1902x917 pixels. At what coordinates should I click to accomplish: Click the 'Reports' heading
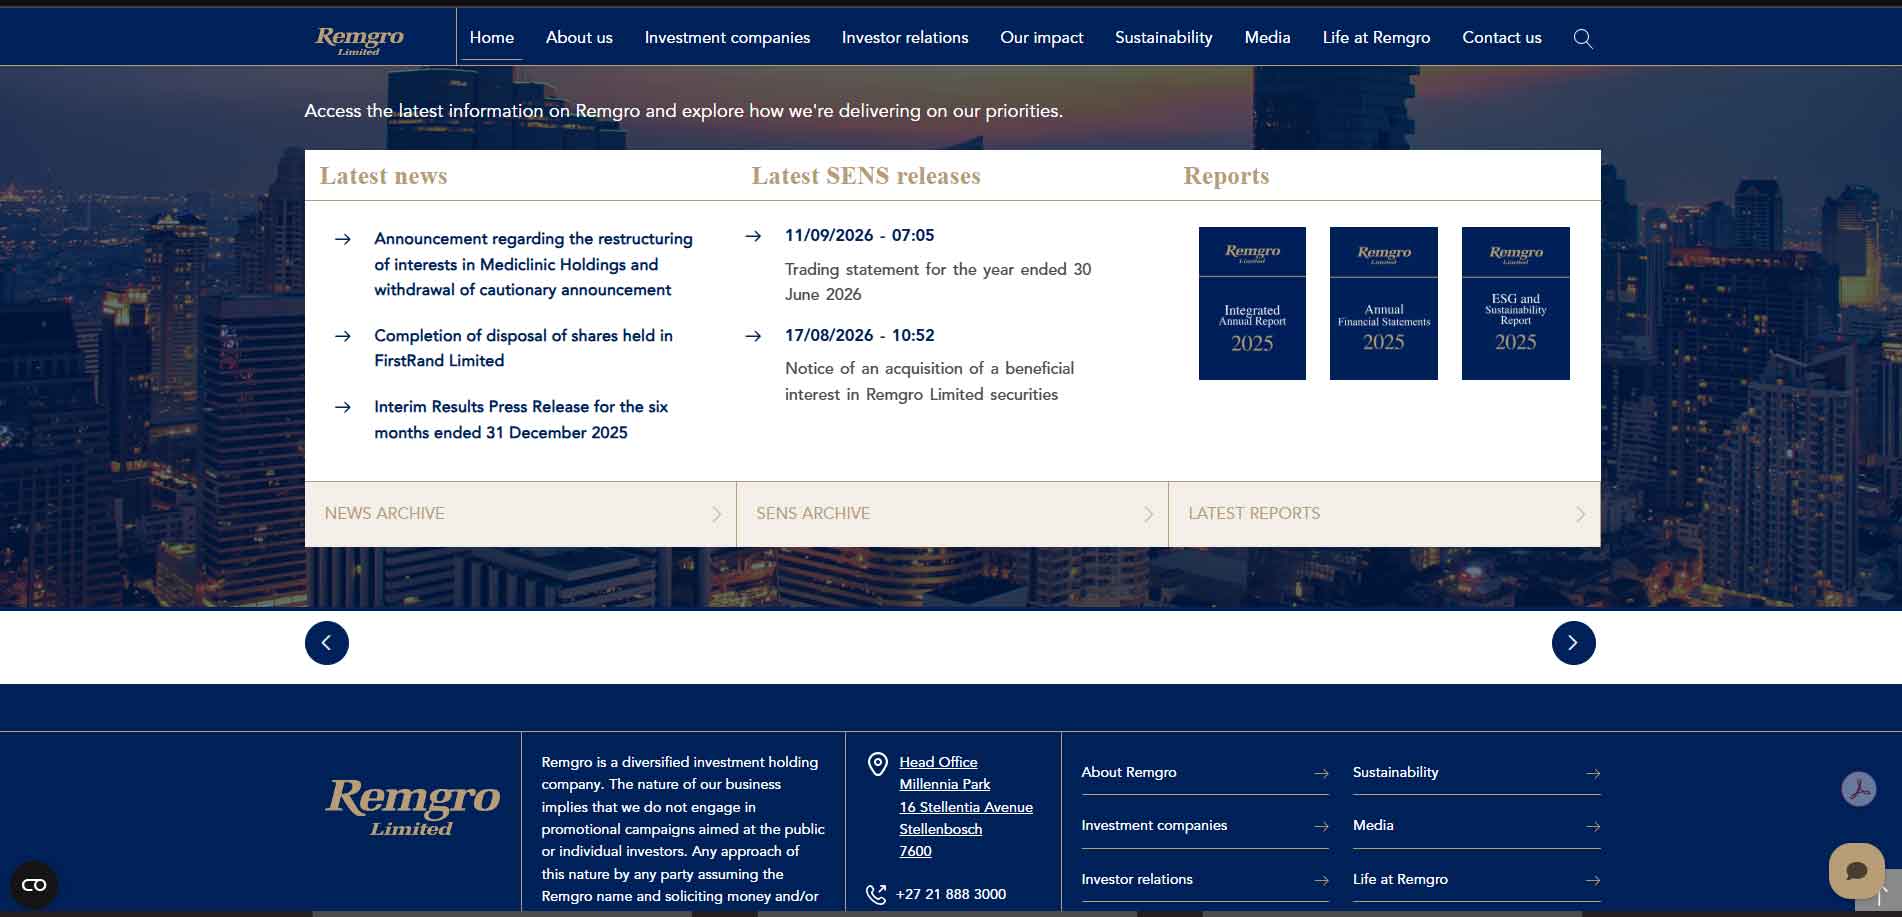[1226, 176]
